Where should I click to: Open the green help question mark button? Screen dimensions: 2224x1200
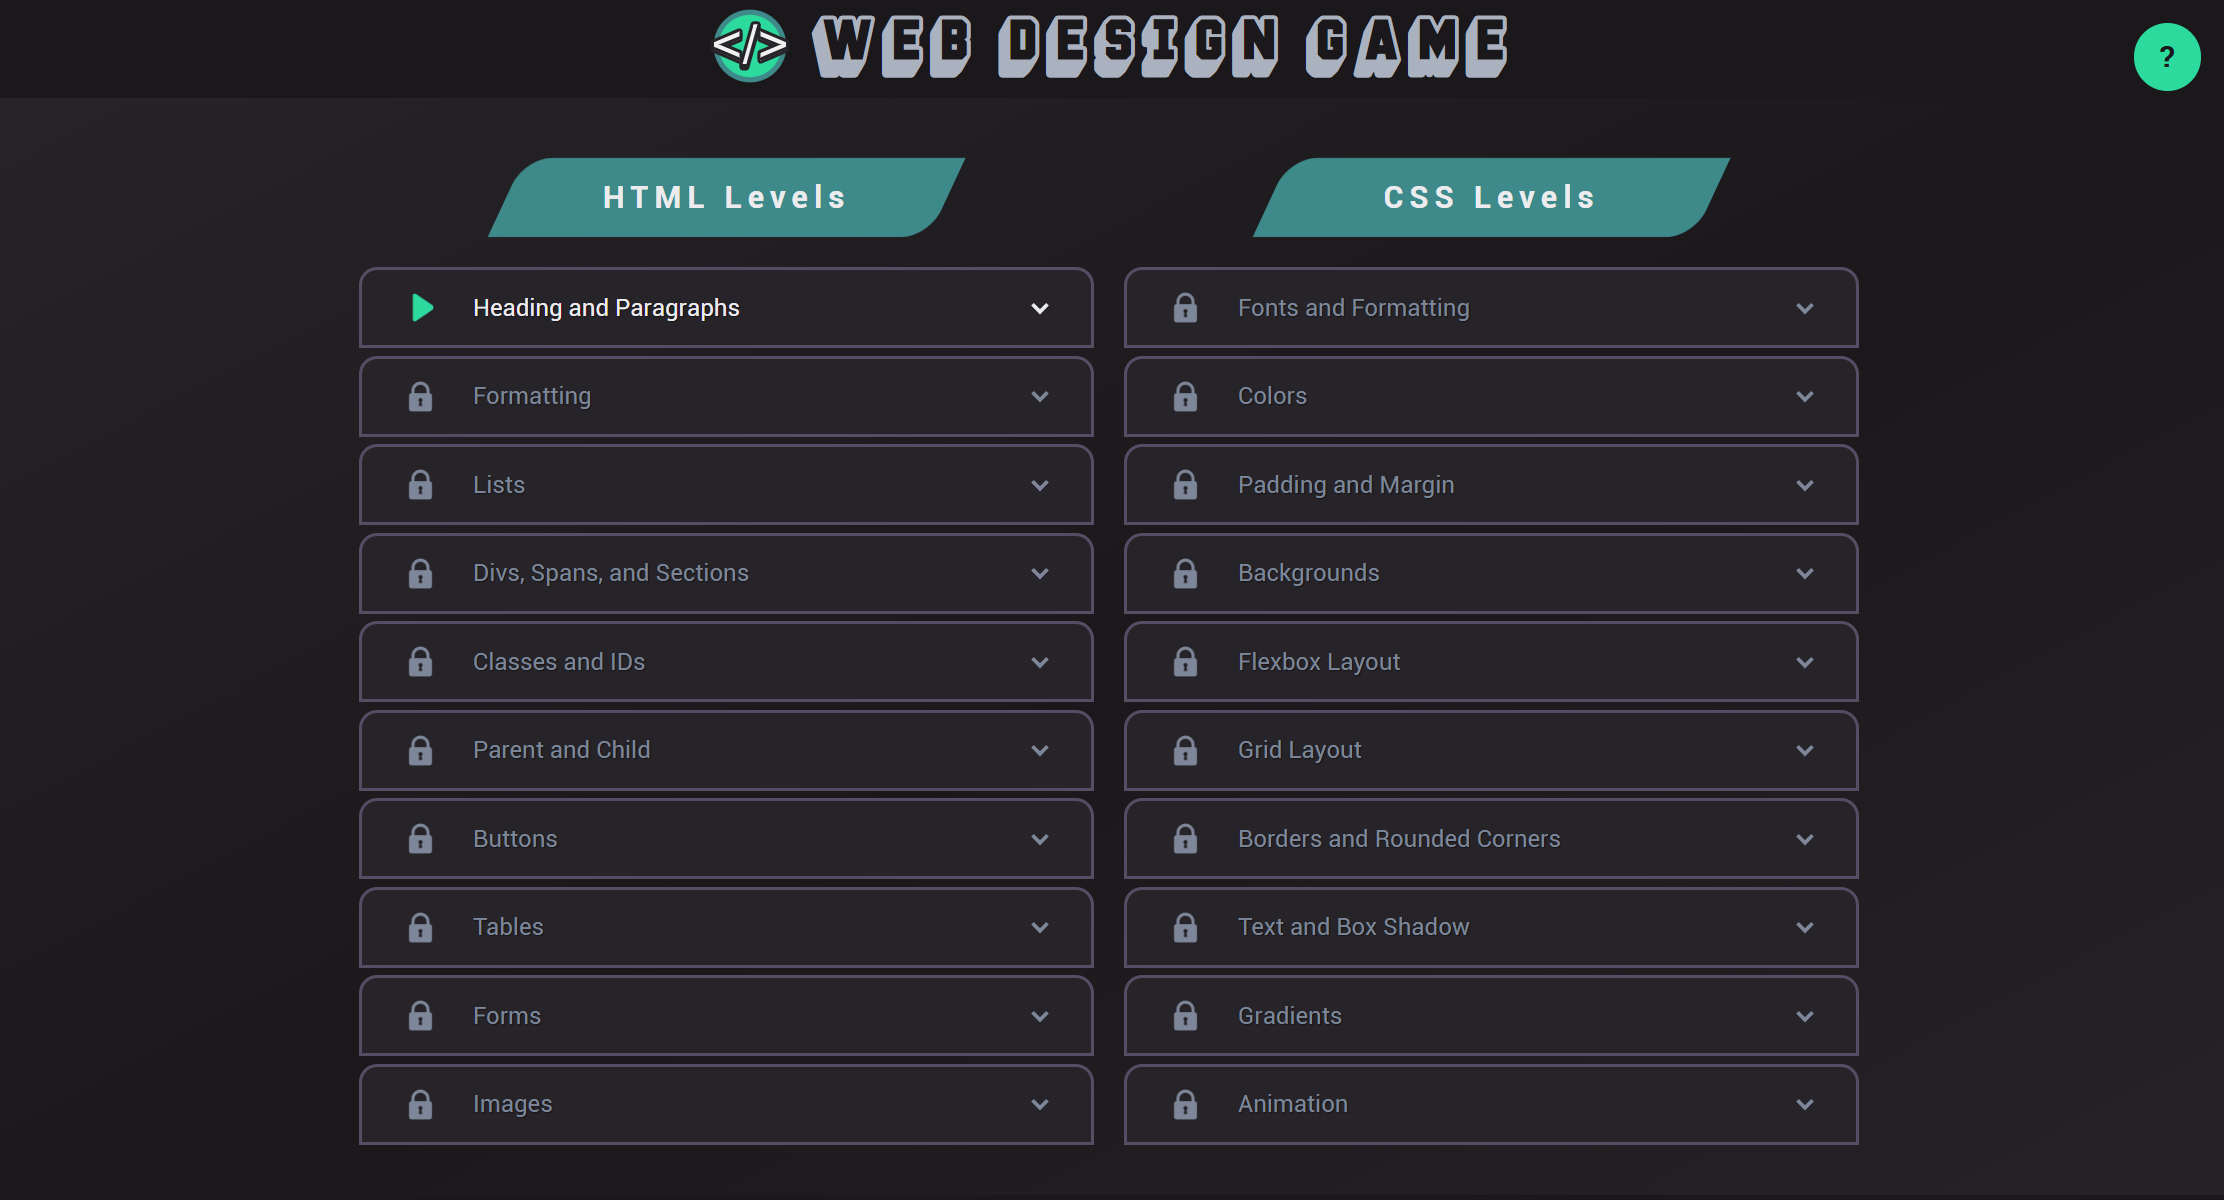pyautogui.click(x=2167, y=57)
